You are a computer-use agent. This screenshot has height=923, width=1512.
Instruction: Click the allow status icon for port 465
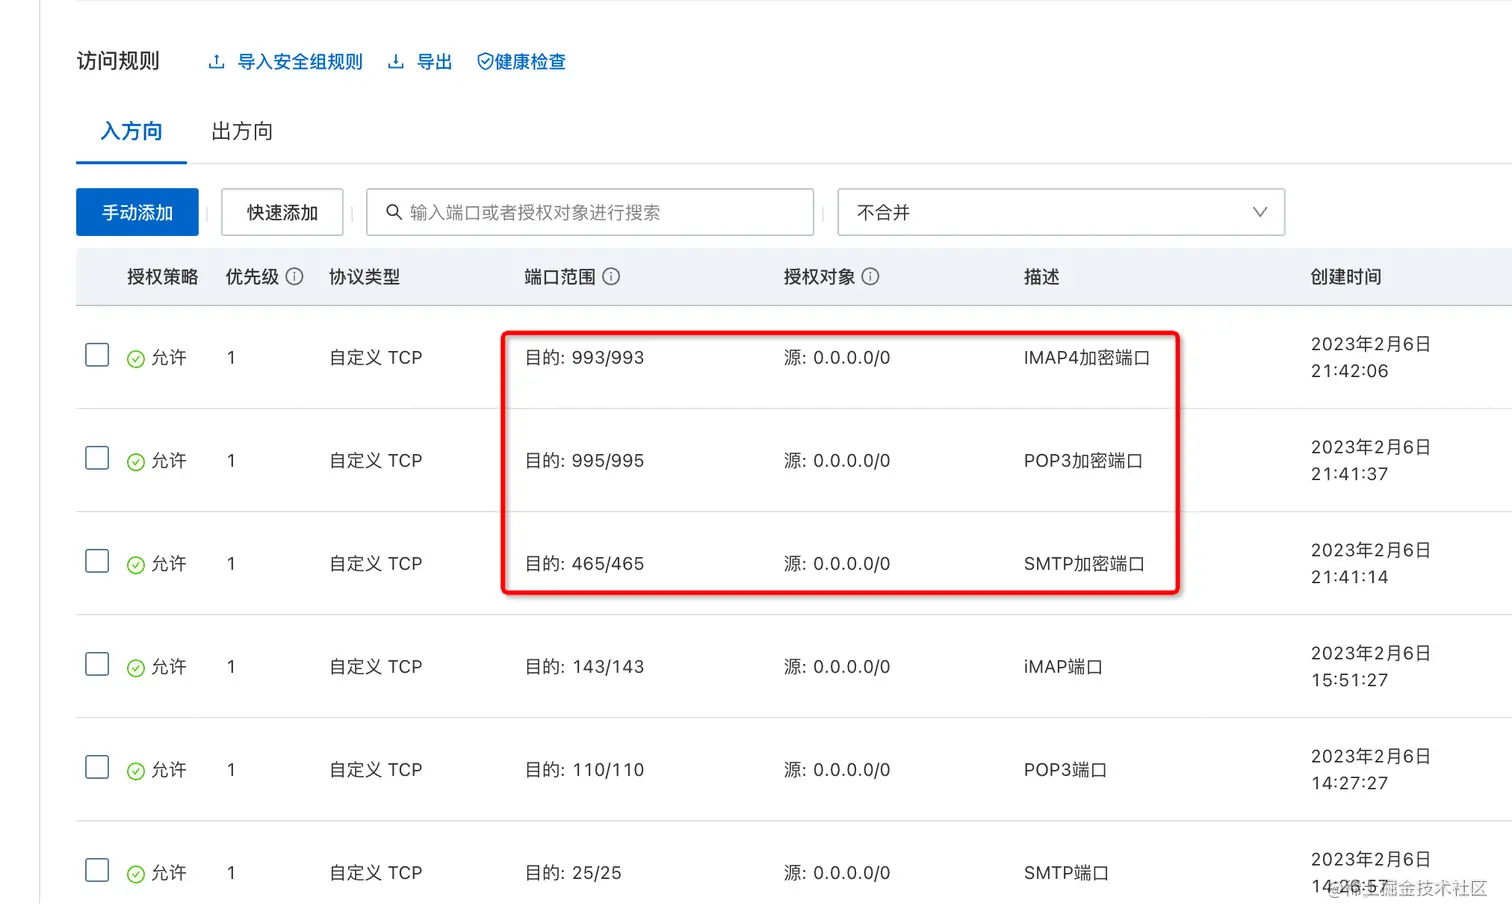[x=136, y=565]
